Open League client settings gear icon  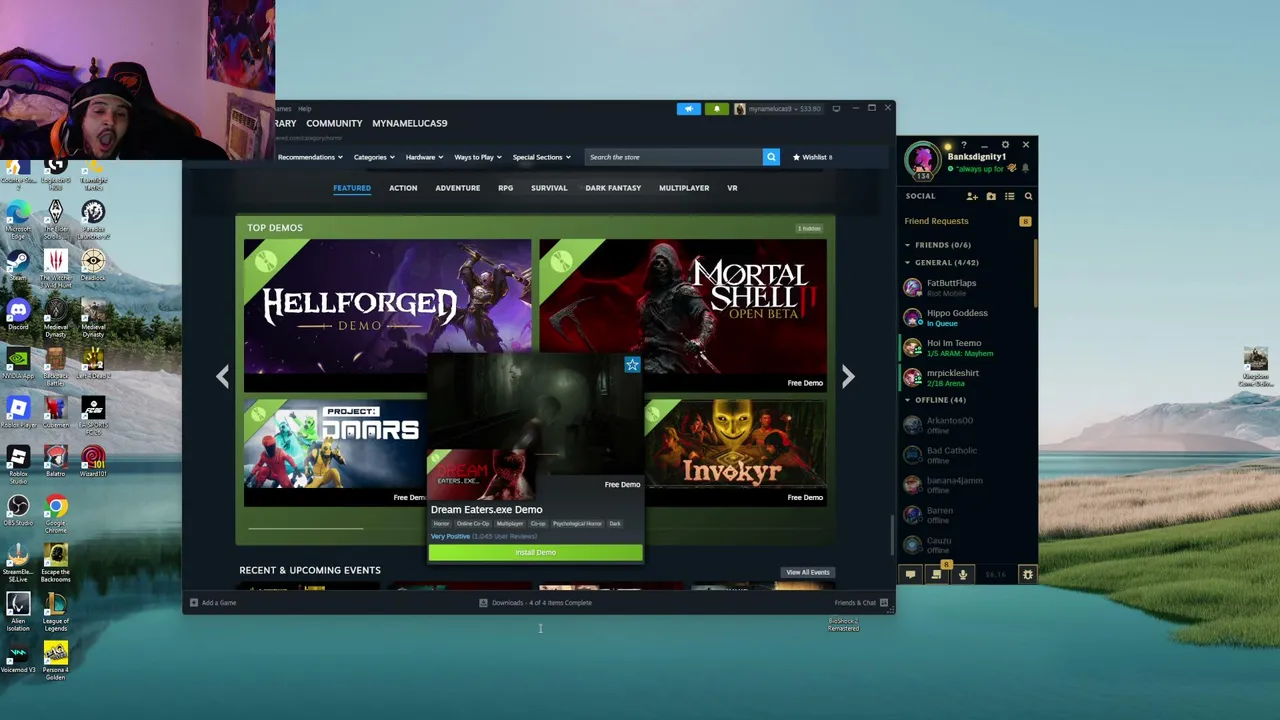point(1005,145)
